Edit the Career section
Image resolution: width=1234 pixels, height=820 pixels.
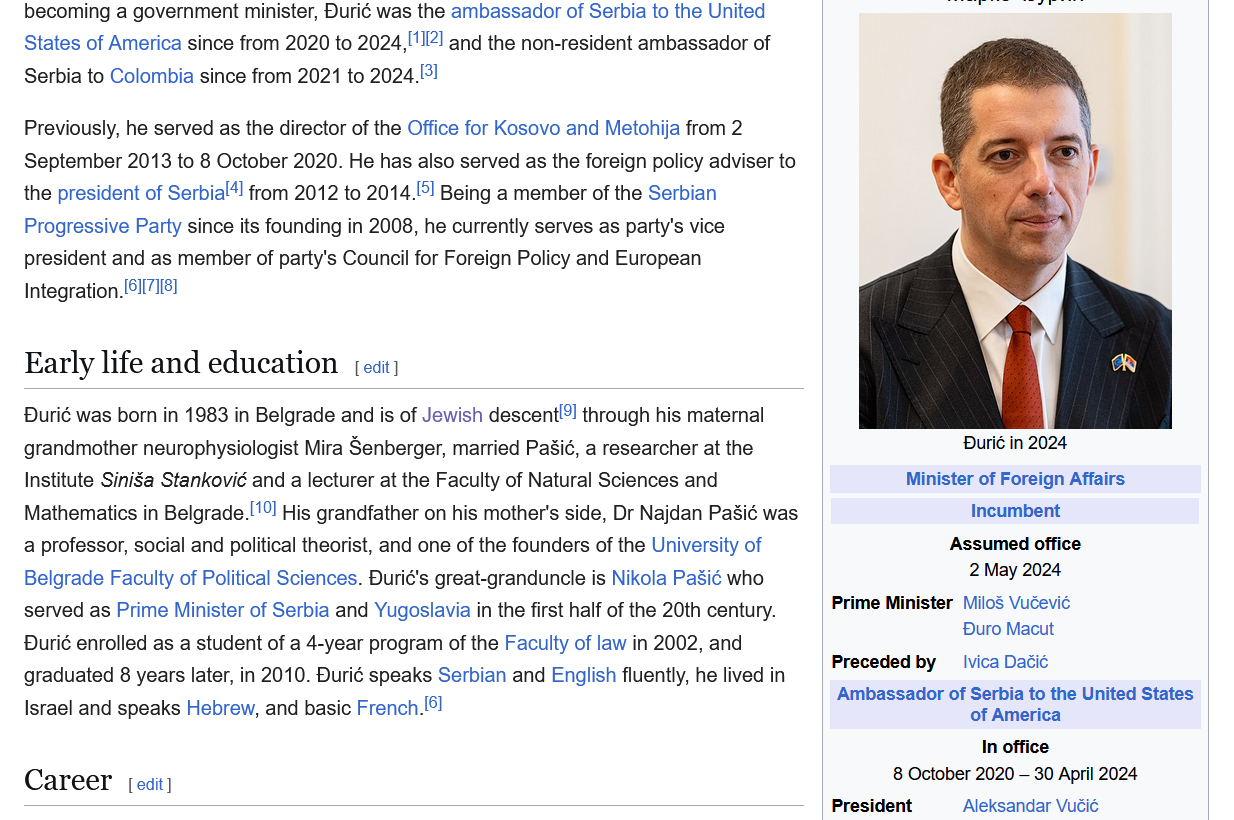pyautogui.click(x=150, y=785)
